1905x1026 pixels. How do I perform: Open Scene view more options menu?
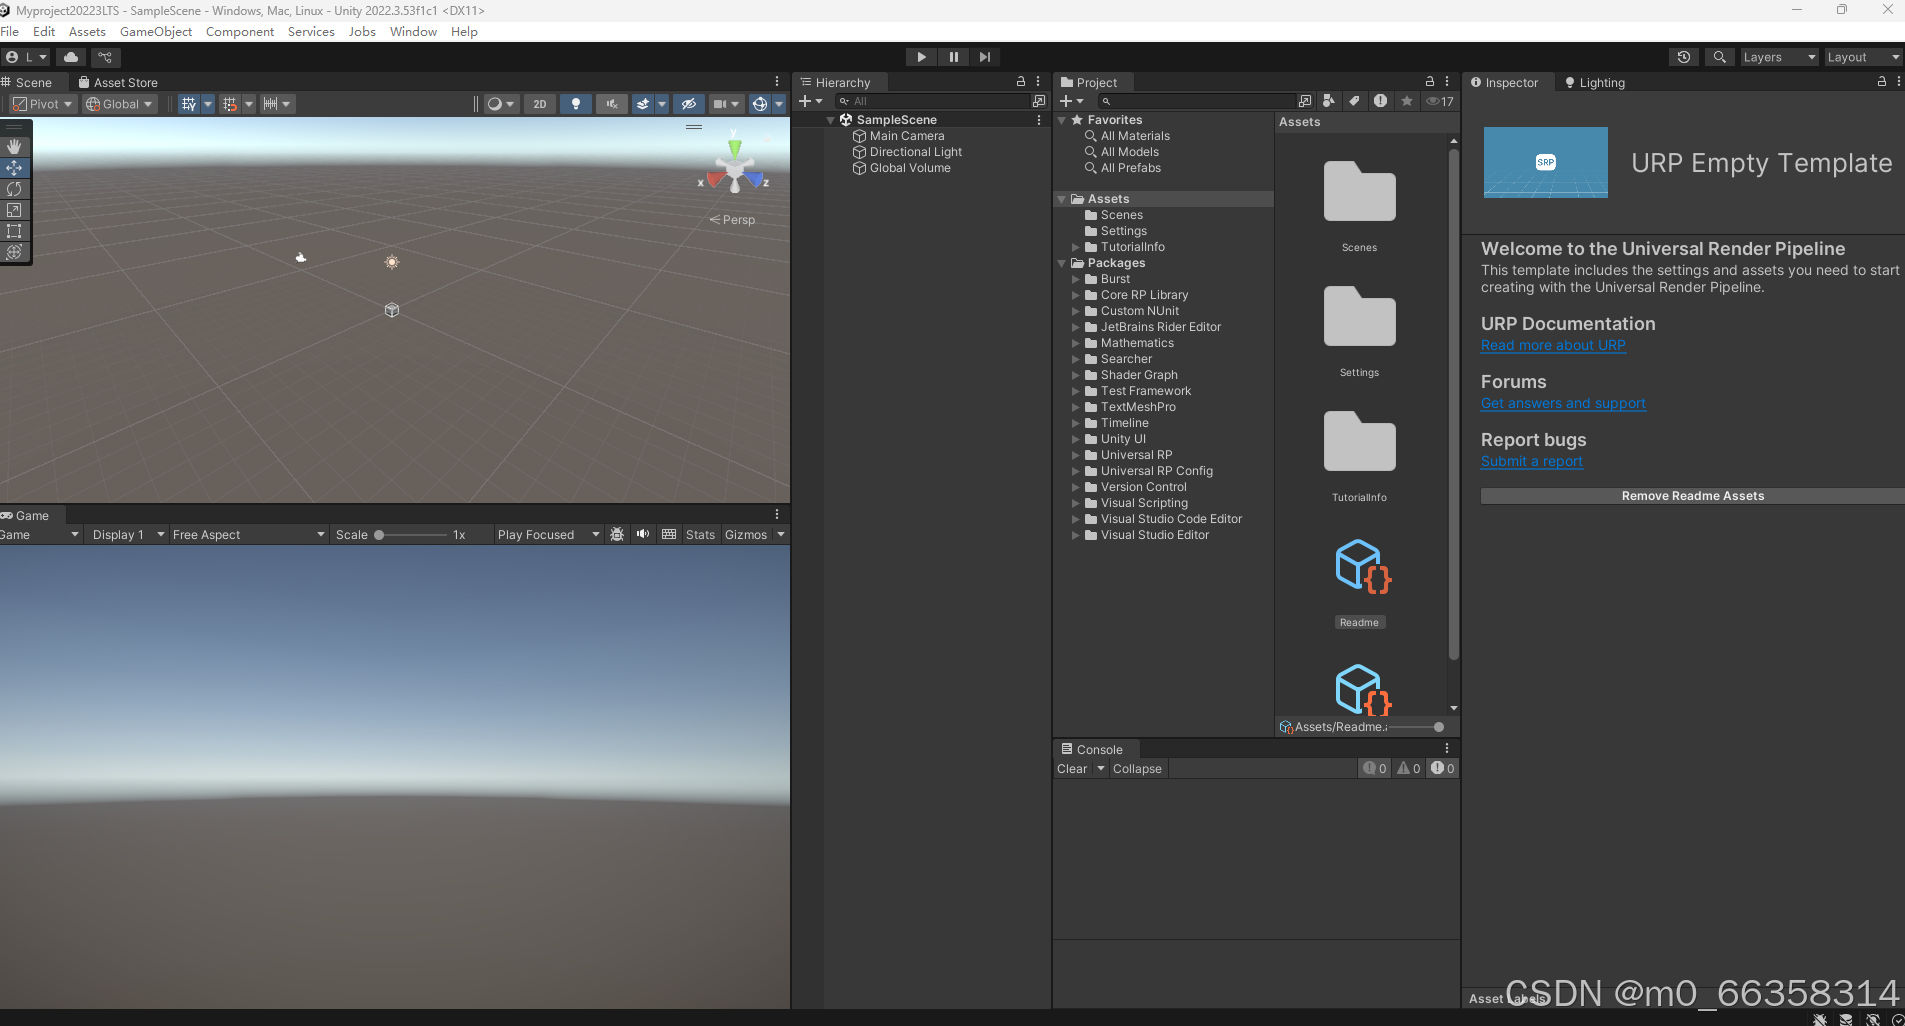[777, 82]
